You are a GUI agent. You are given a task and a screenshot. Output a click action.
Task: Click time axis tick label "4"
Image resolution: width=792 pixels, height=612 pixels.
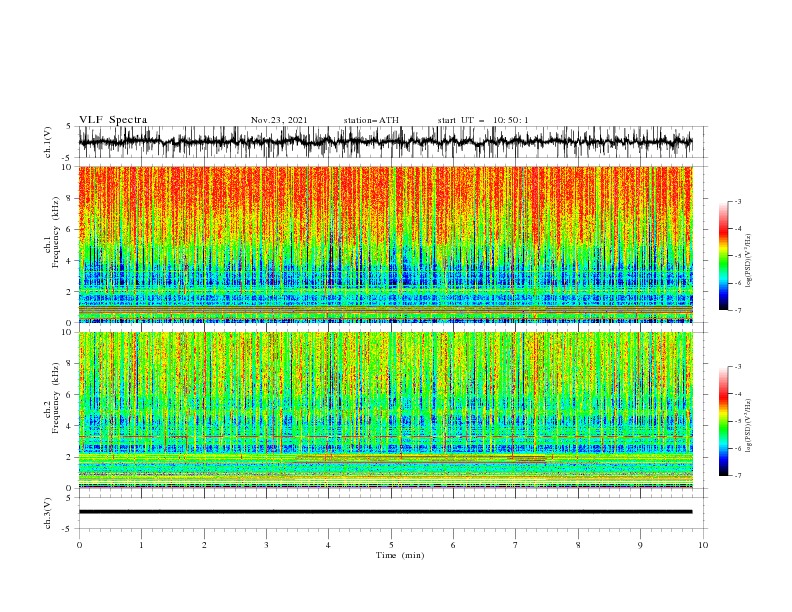pos(329,545)
